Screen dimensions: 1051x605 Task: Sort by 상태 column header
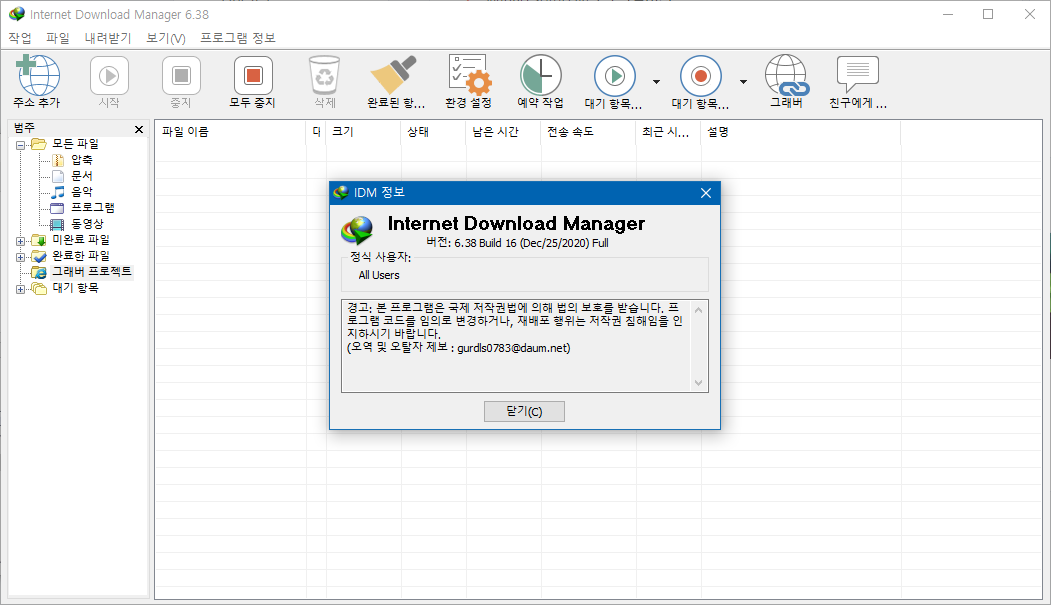(x=434, y=132)
